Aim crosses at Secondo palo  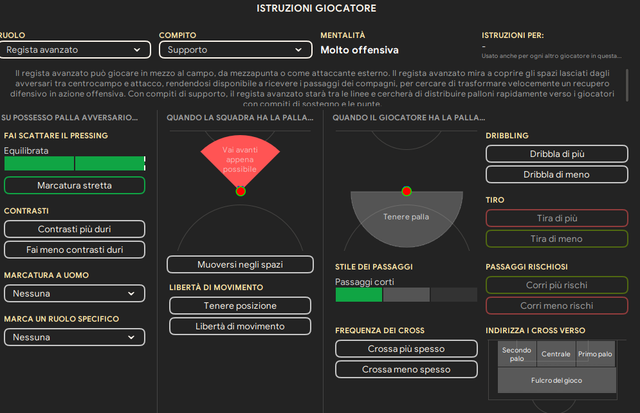pos(517,354)
